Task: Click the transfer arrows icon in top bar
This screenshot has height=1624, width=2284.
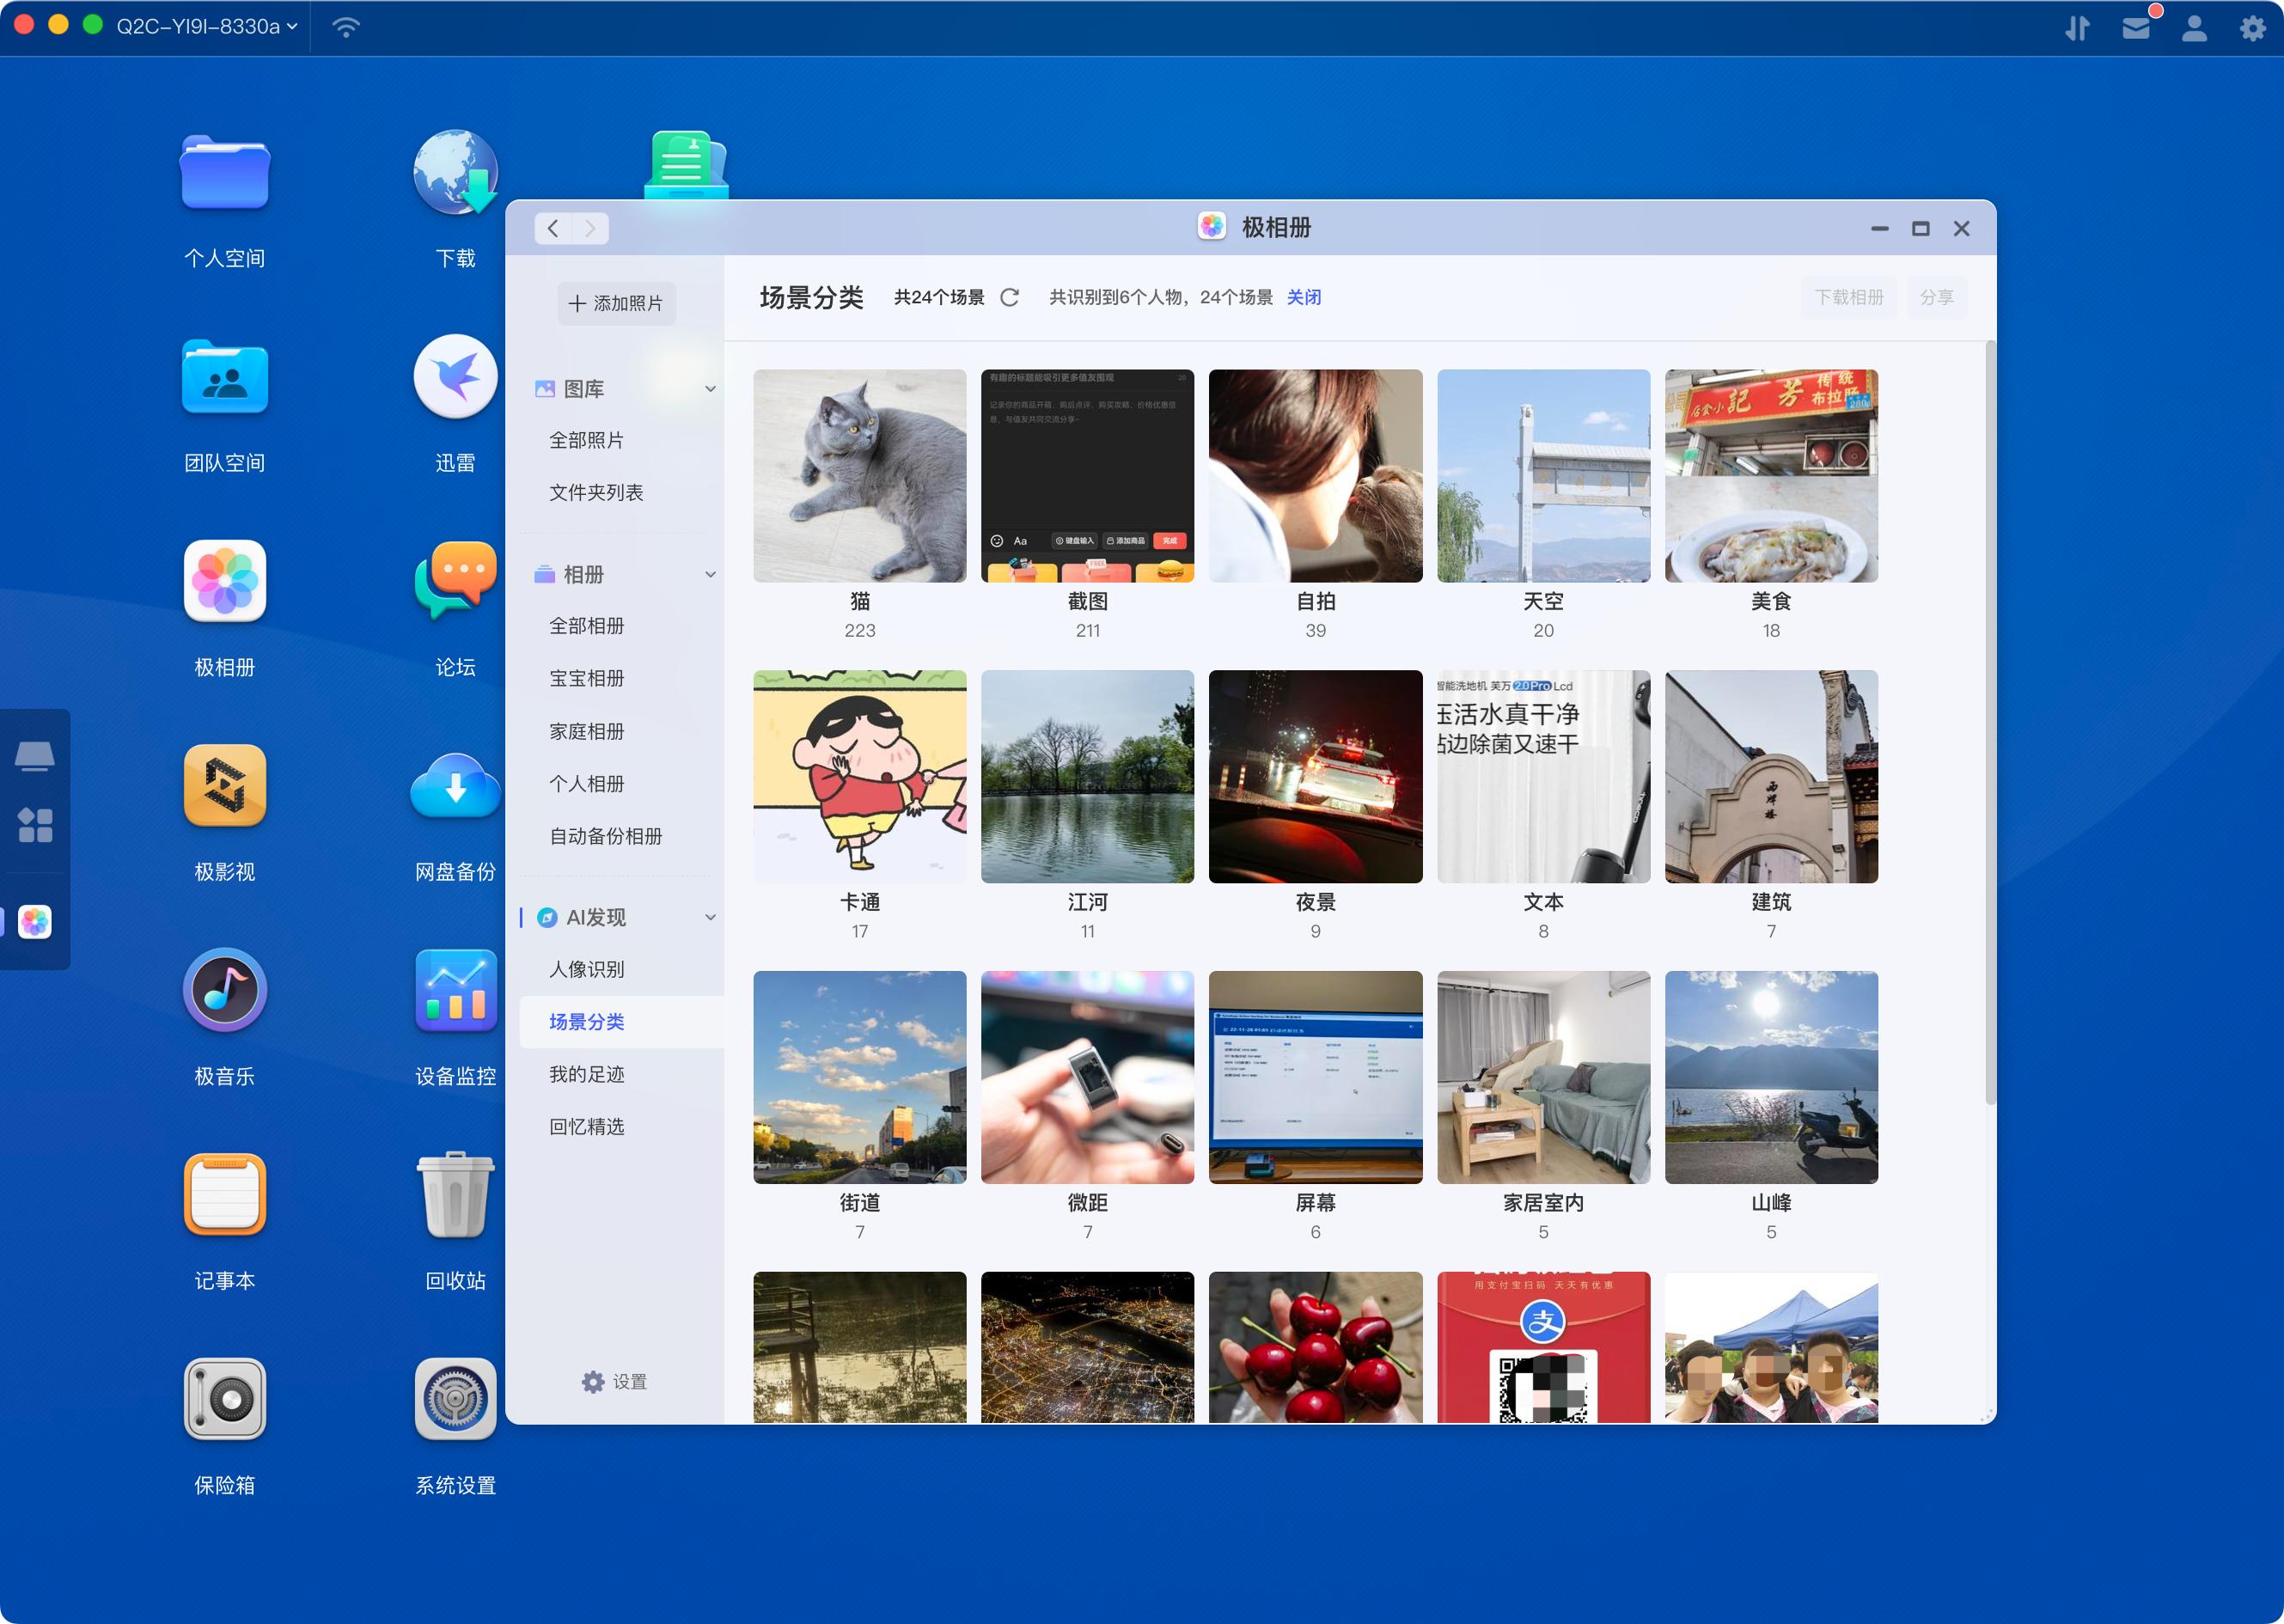Action: pyautogui.click(x=2078, y=27)
